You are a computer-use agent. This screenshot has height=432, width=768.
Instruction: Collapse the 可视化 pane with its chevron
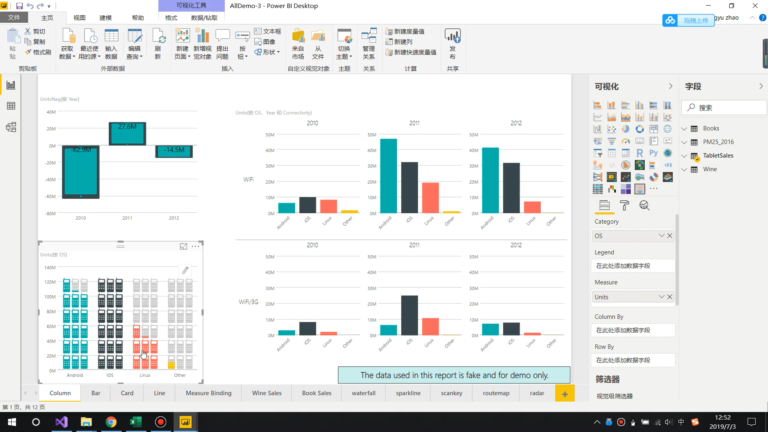point(671,86)
